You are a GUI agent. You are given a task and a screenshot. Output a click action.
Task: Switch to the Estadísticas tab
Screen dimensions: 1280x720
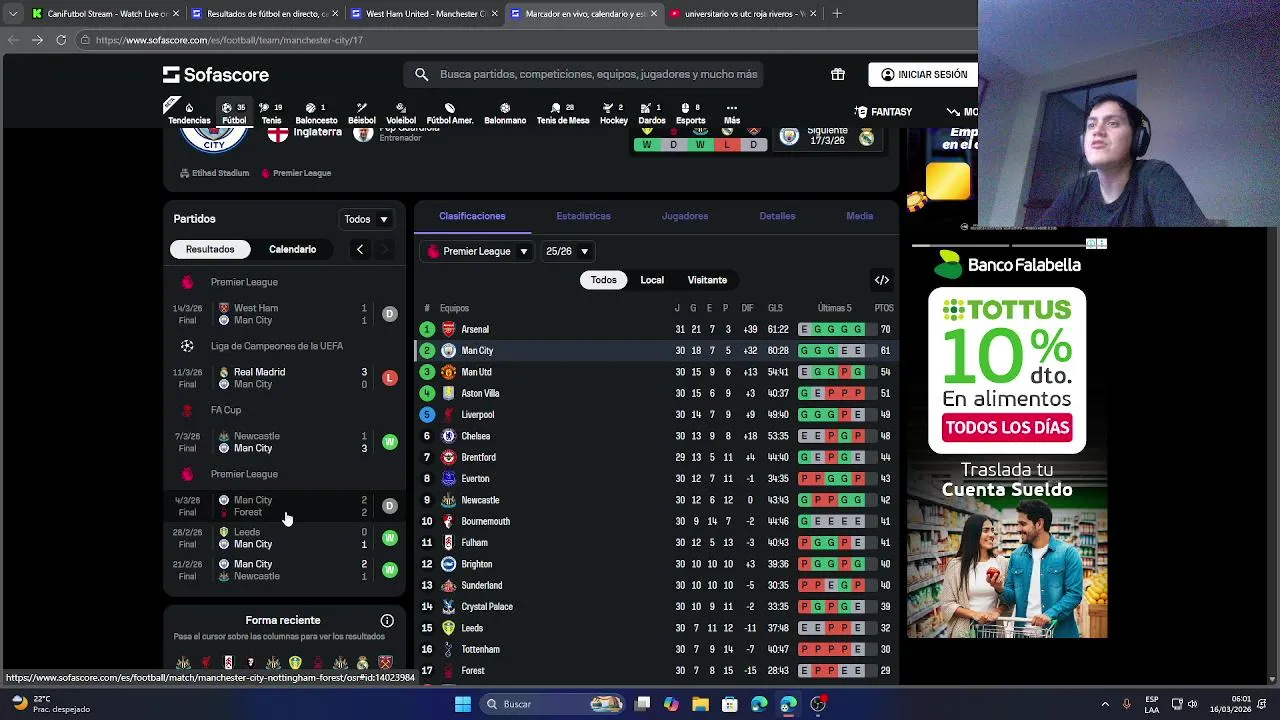point(583,216)
